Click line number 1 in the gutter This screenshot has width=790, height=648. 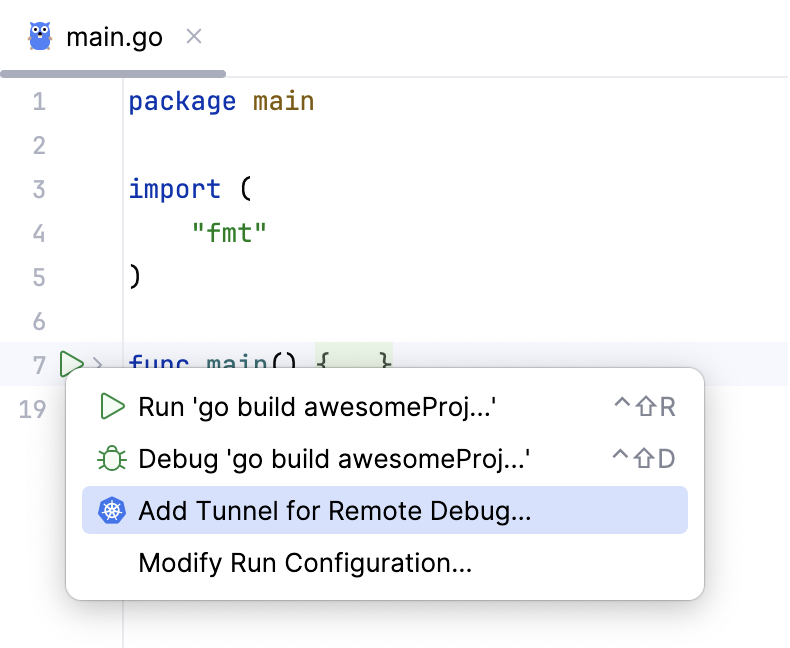coord(38,102)
